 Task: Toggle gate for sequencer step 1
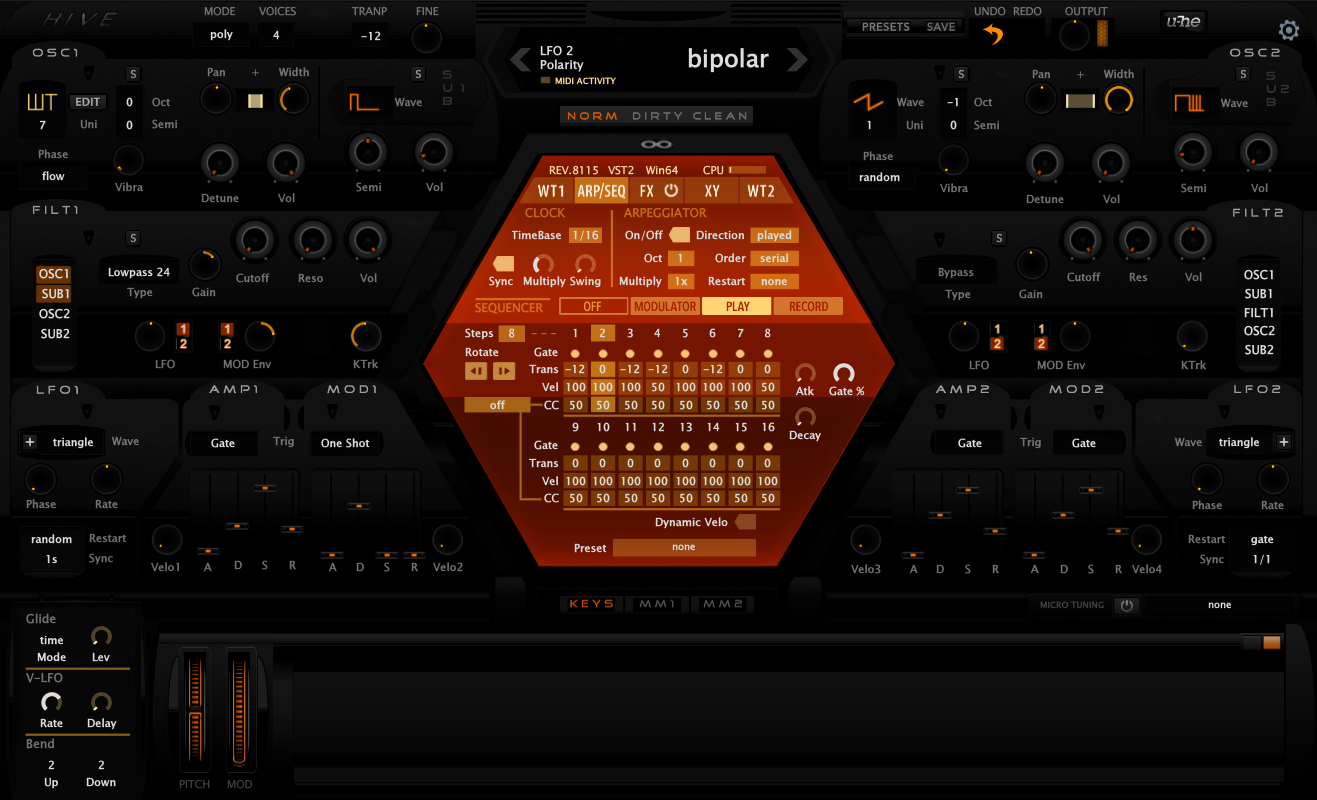pyautogui.click(x=575, y=353)
